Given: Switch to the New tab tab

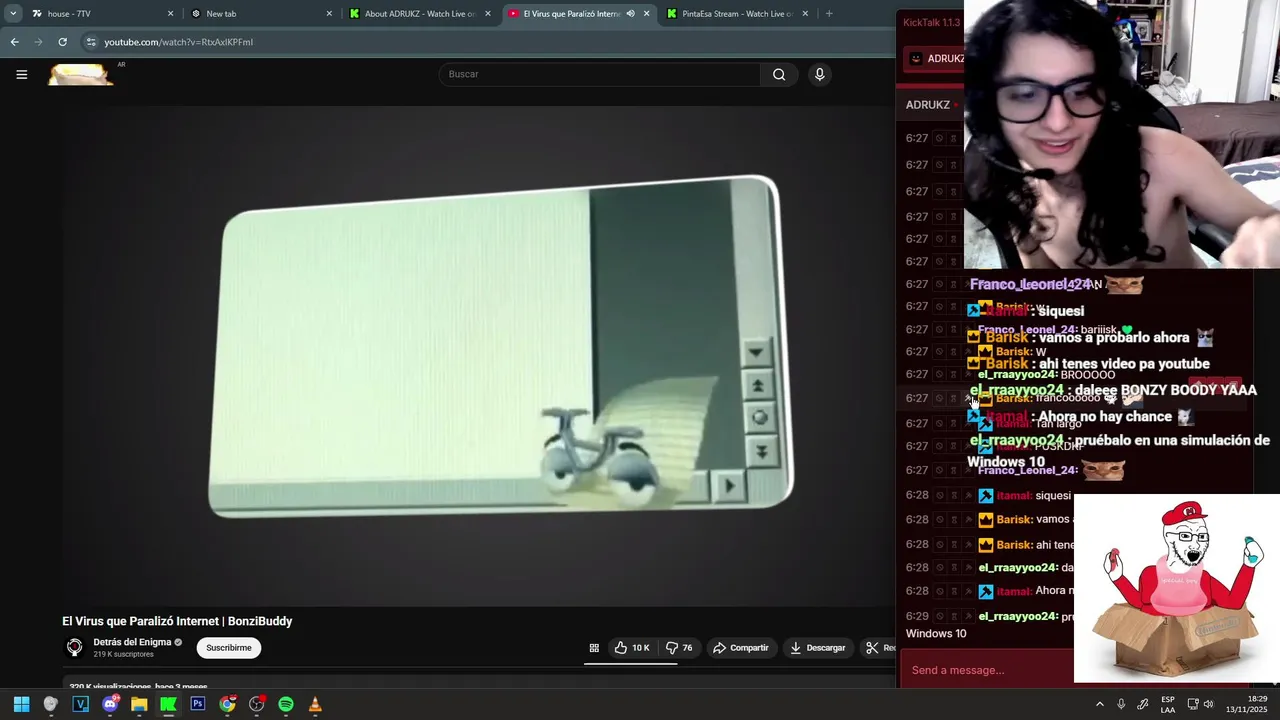Looking at the screenshot, I should 260,14.
